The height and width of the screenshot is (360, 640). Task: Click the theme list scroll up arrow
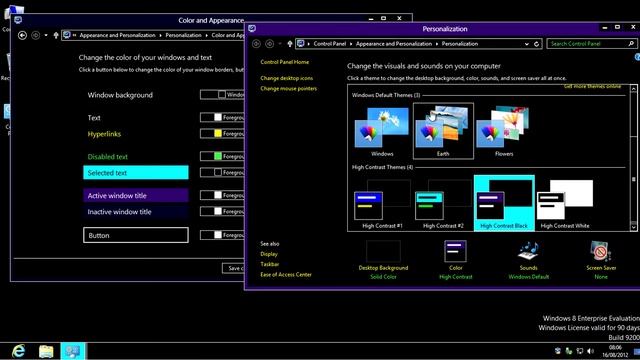point(633,89)
